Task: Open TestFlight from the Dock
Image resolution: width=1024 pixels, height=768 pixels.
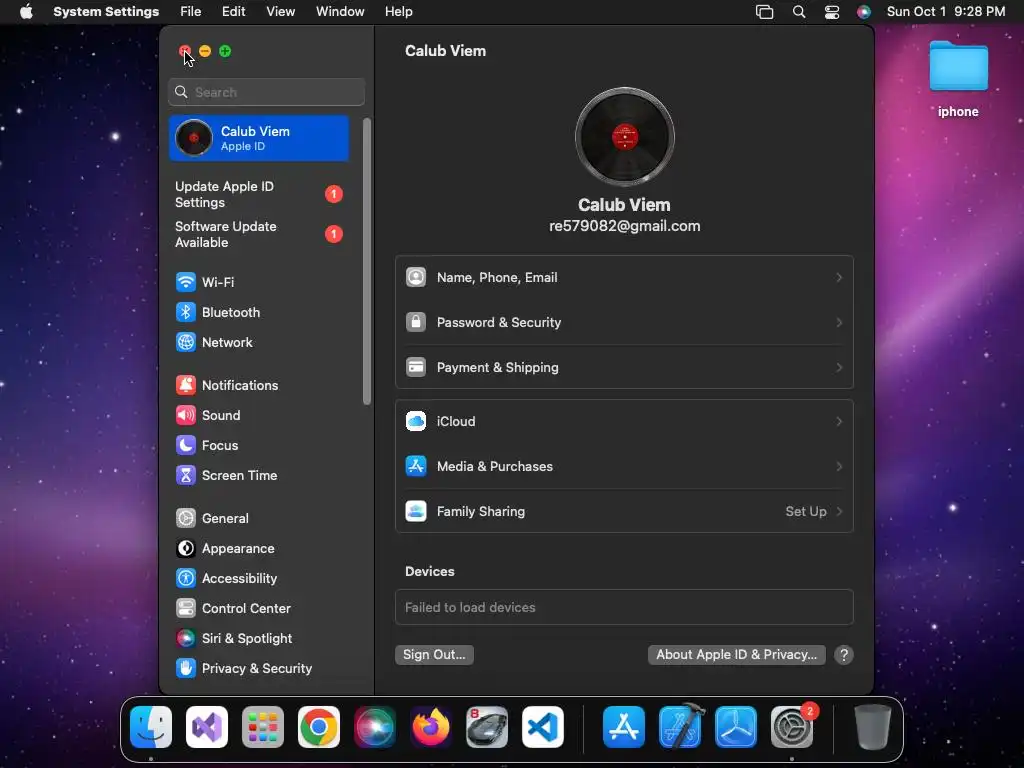Action: (736, 727)
